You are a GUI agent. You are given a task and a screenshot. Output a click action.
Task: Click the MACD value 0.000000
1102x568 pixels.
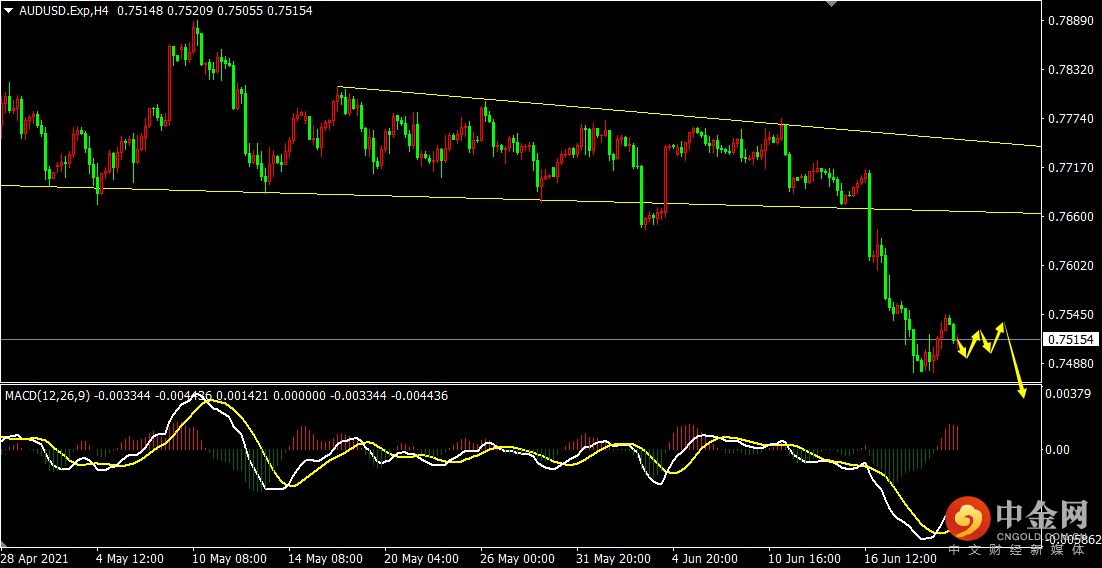(299, 396)
